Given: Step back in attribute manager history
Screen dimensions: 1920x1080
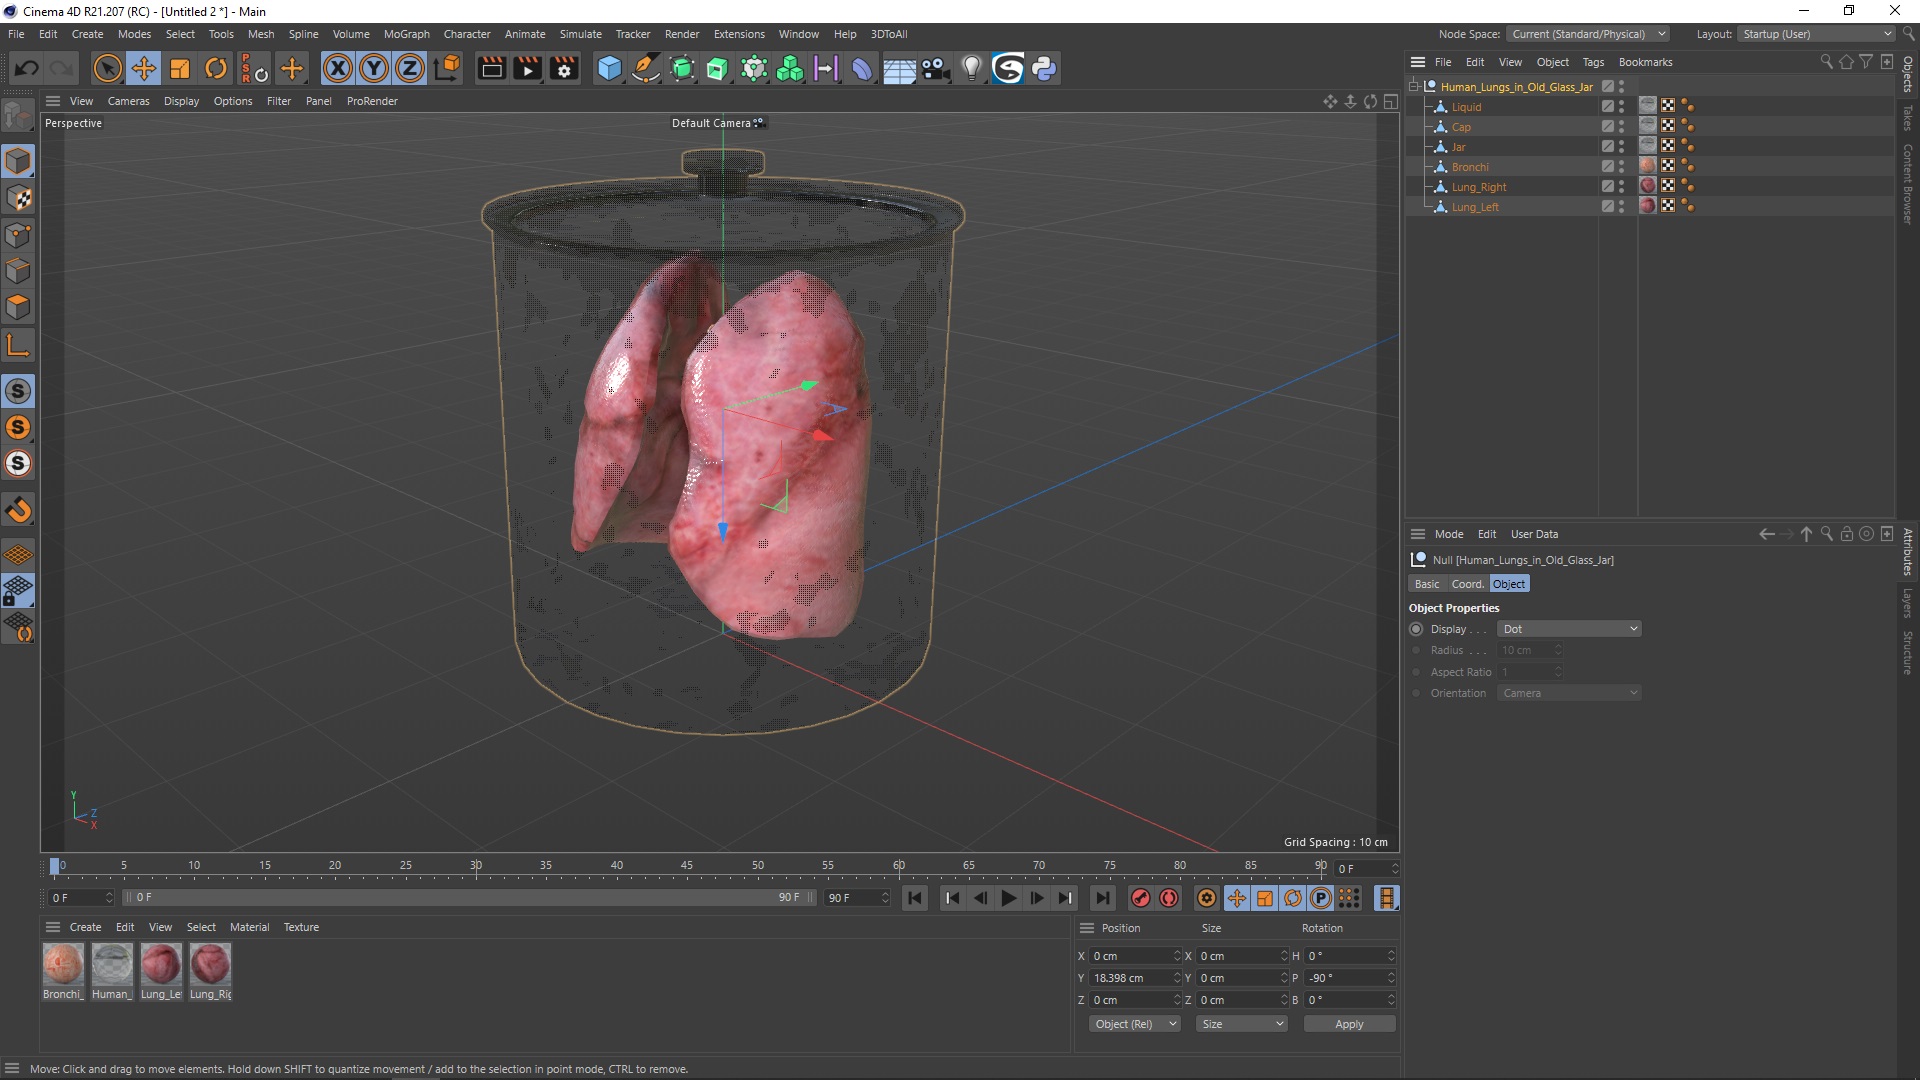Looking at the screenshot, I should [1767, 534].
